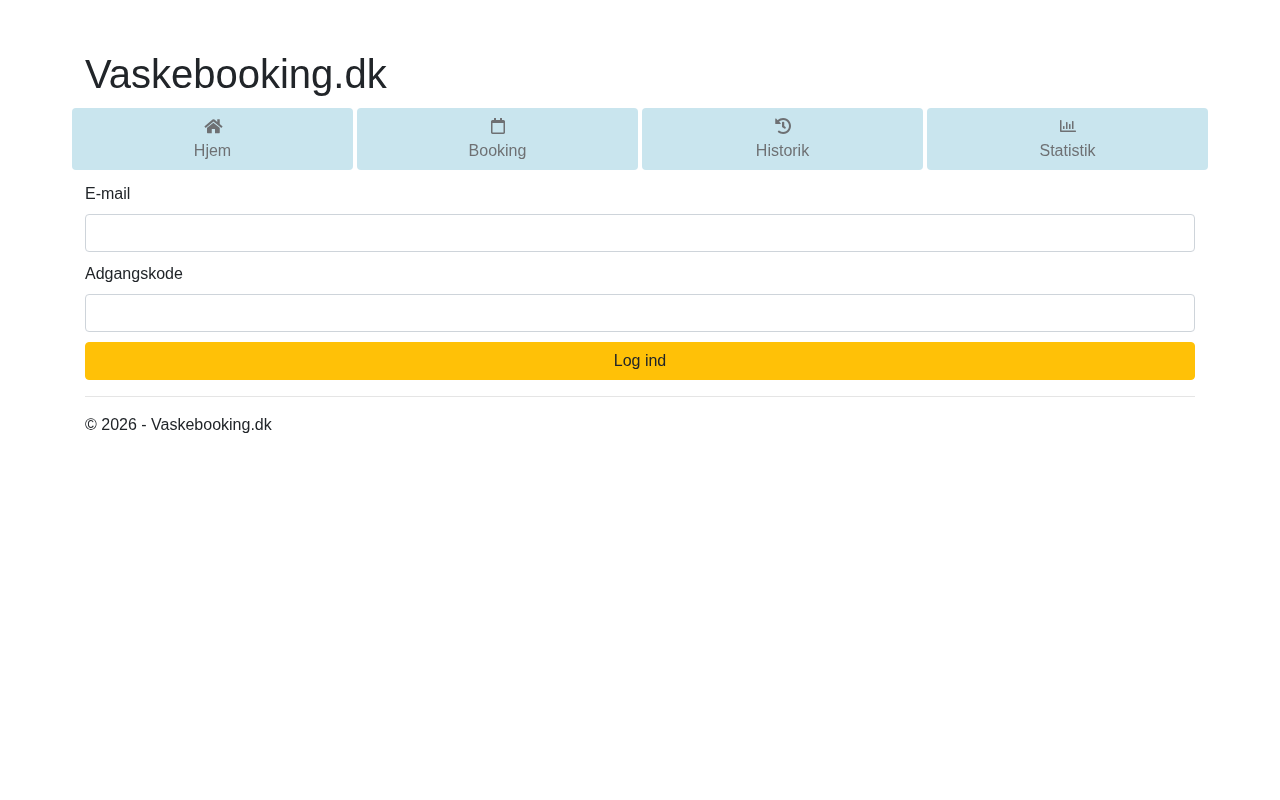Screen dimensions: 1280x800
Task: Go to the Hjem tab label
Action: click(212, 151)
